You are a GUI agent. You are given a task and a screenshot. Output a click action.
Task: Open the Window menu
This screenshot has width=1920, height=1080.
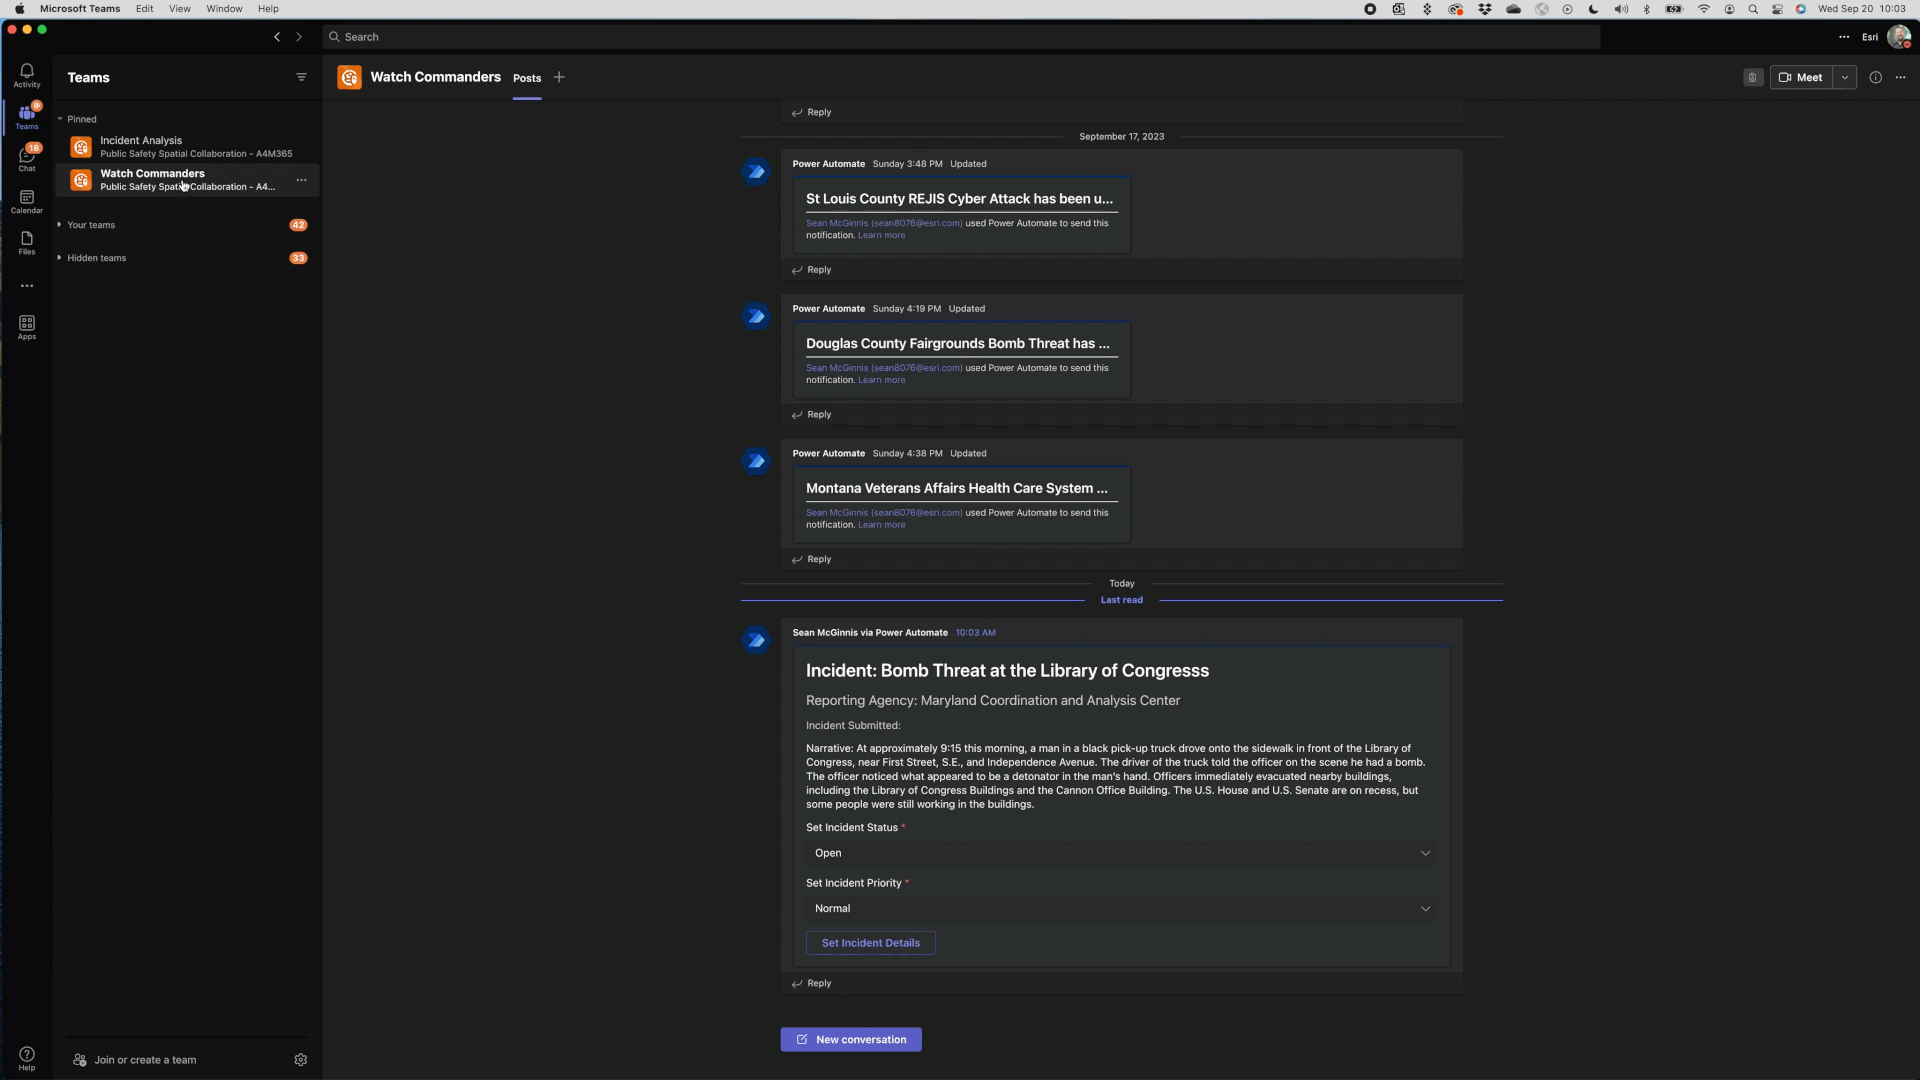click(x=224, y=8)
